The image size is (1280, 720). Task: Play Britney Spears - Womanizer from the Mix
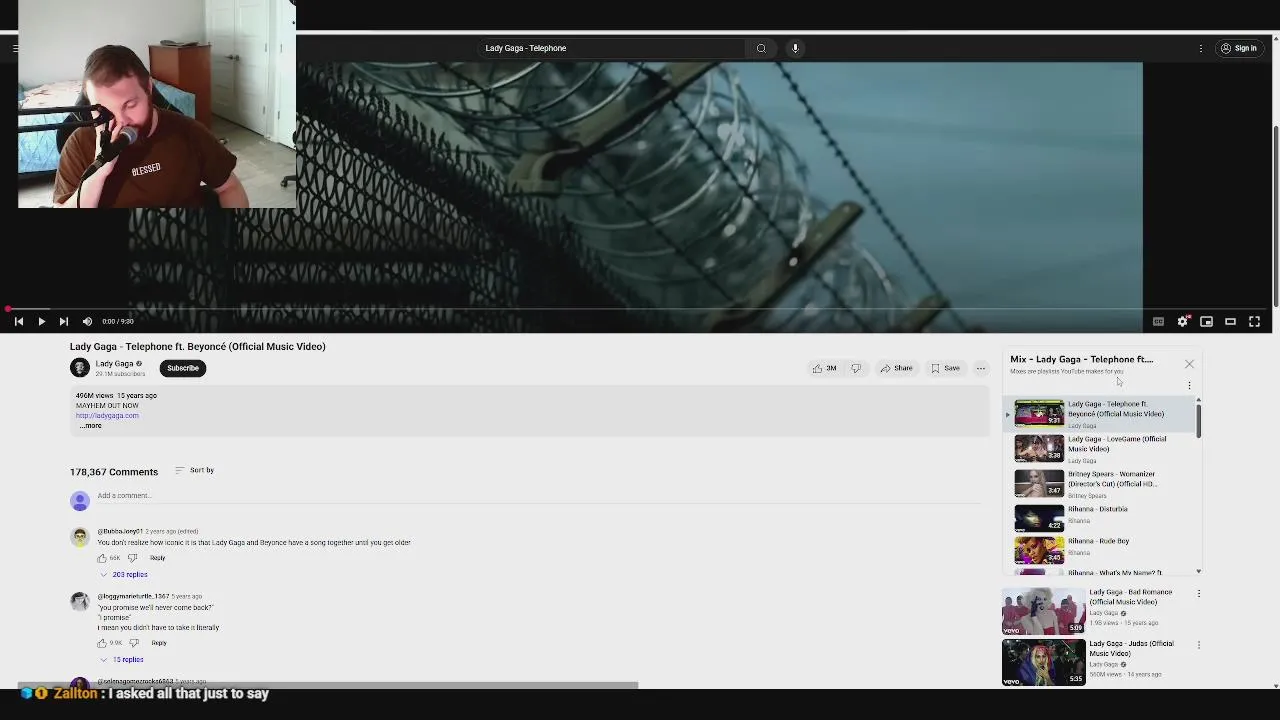click(1100, 484)
